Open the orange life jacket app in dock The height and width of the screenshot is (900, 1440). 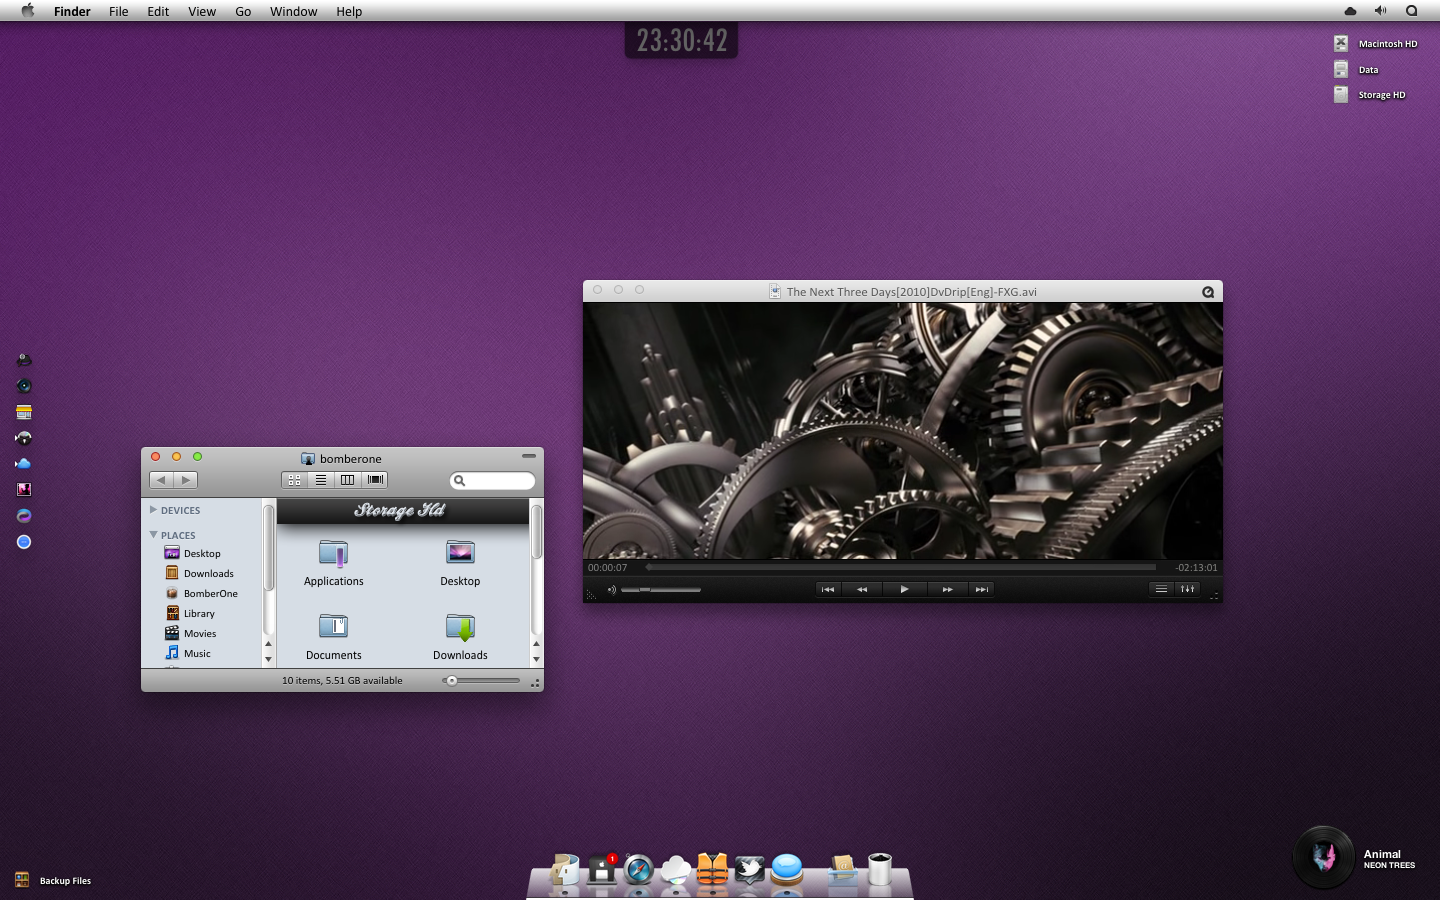713,870
